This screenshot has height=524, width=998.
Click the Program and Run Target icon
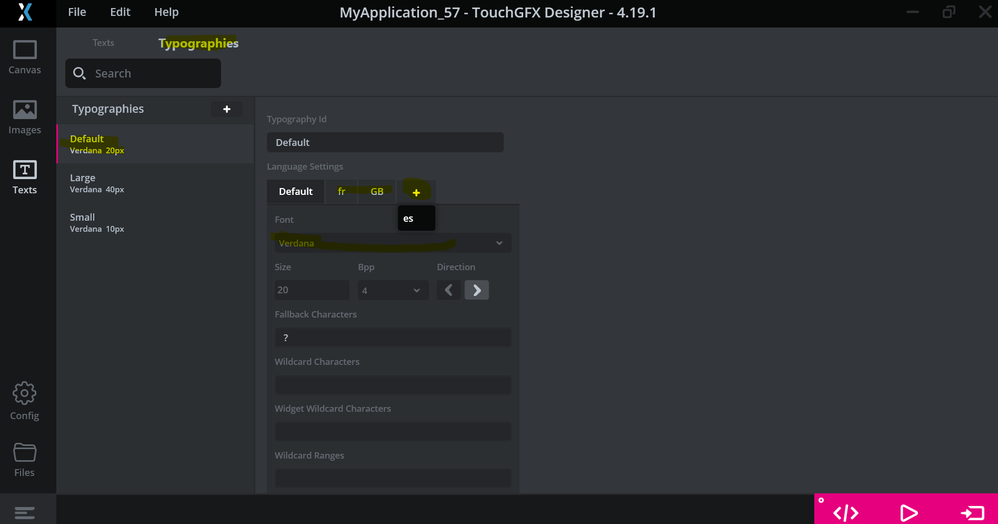tap(972, 513)
